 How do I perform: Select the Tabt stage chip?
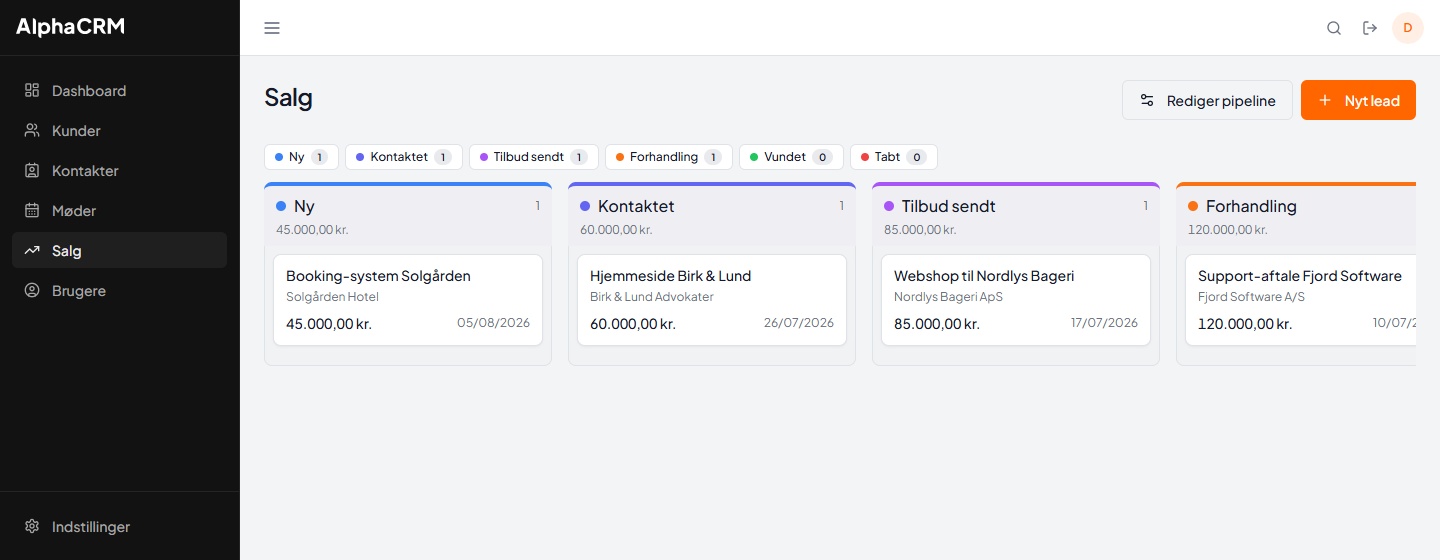click(x=894, y=157)
